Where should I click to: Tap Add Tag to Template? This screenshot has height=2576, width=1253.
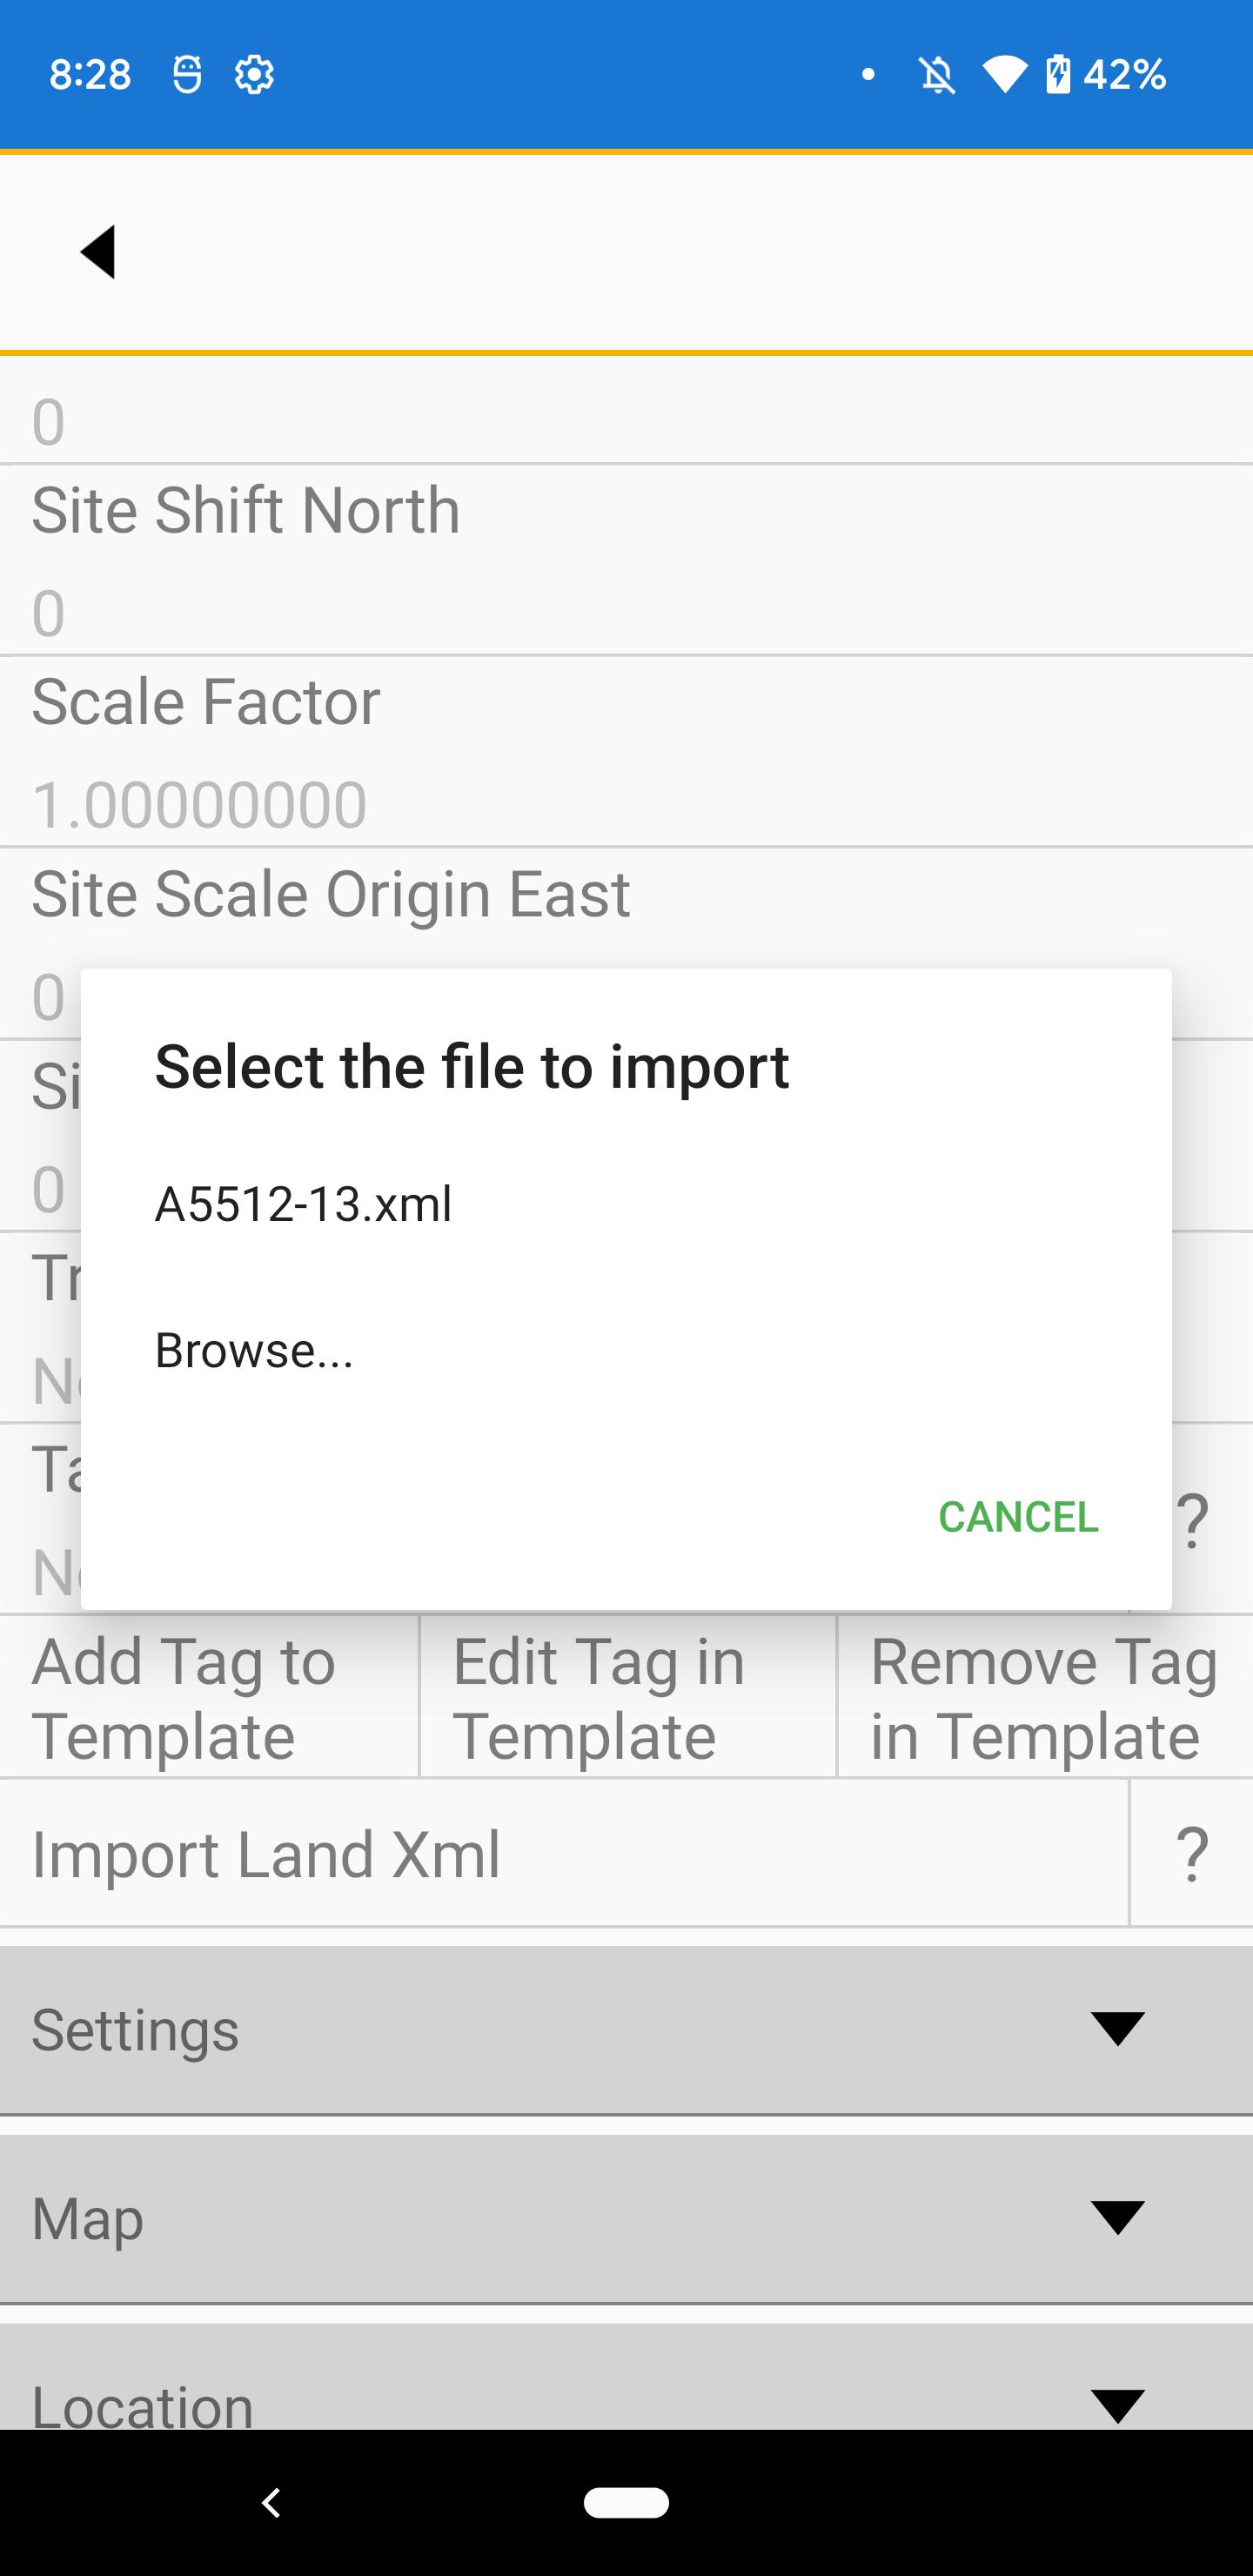[209, 1697]
